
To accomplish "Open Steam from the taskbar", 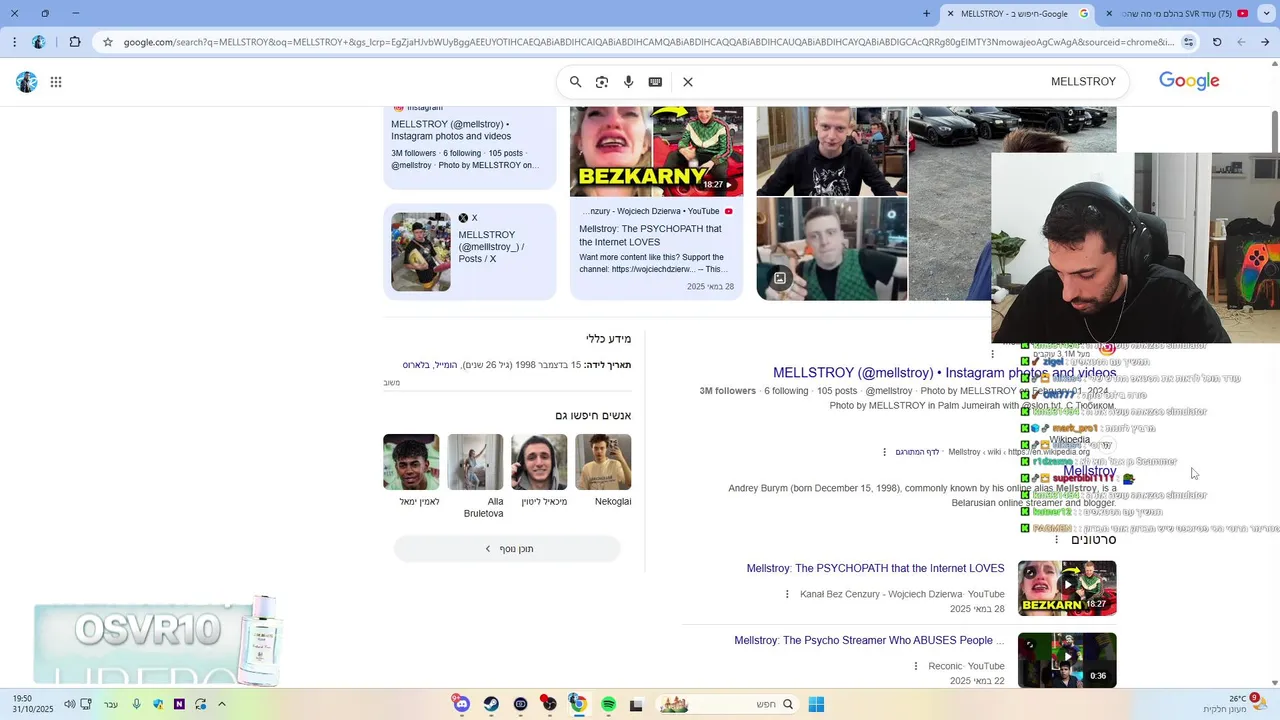I will 491,704.
